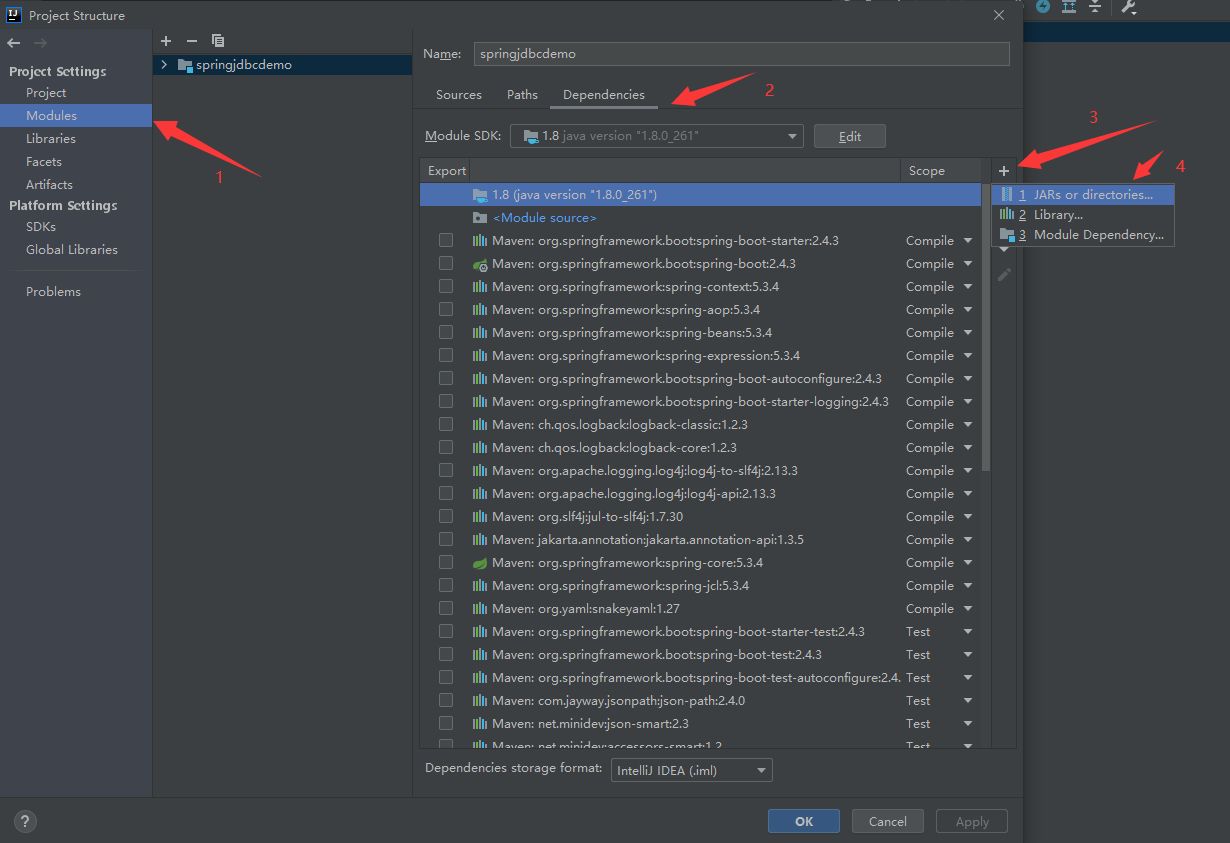Toggle export checkbox for spring-aop:5.3.4
This screenshot has width=1230, height=843.
[446, 310]
